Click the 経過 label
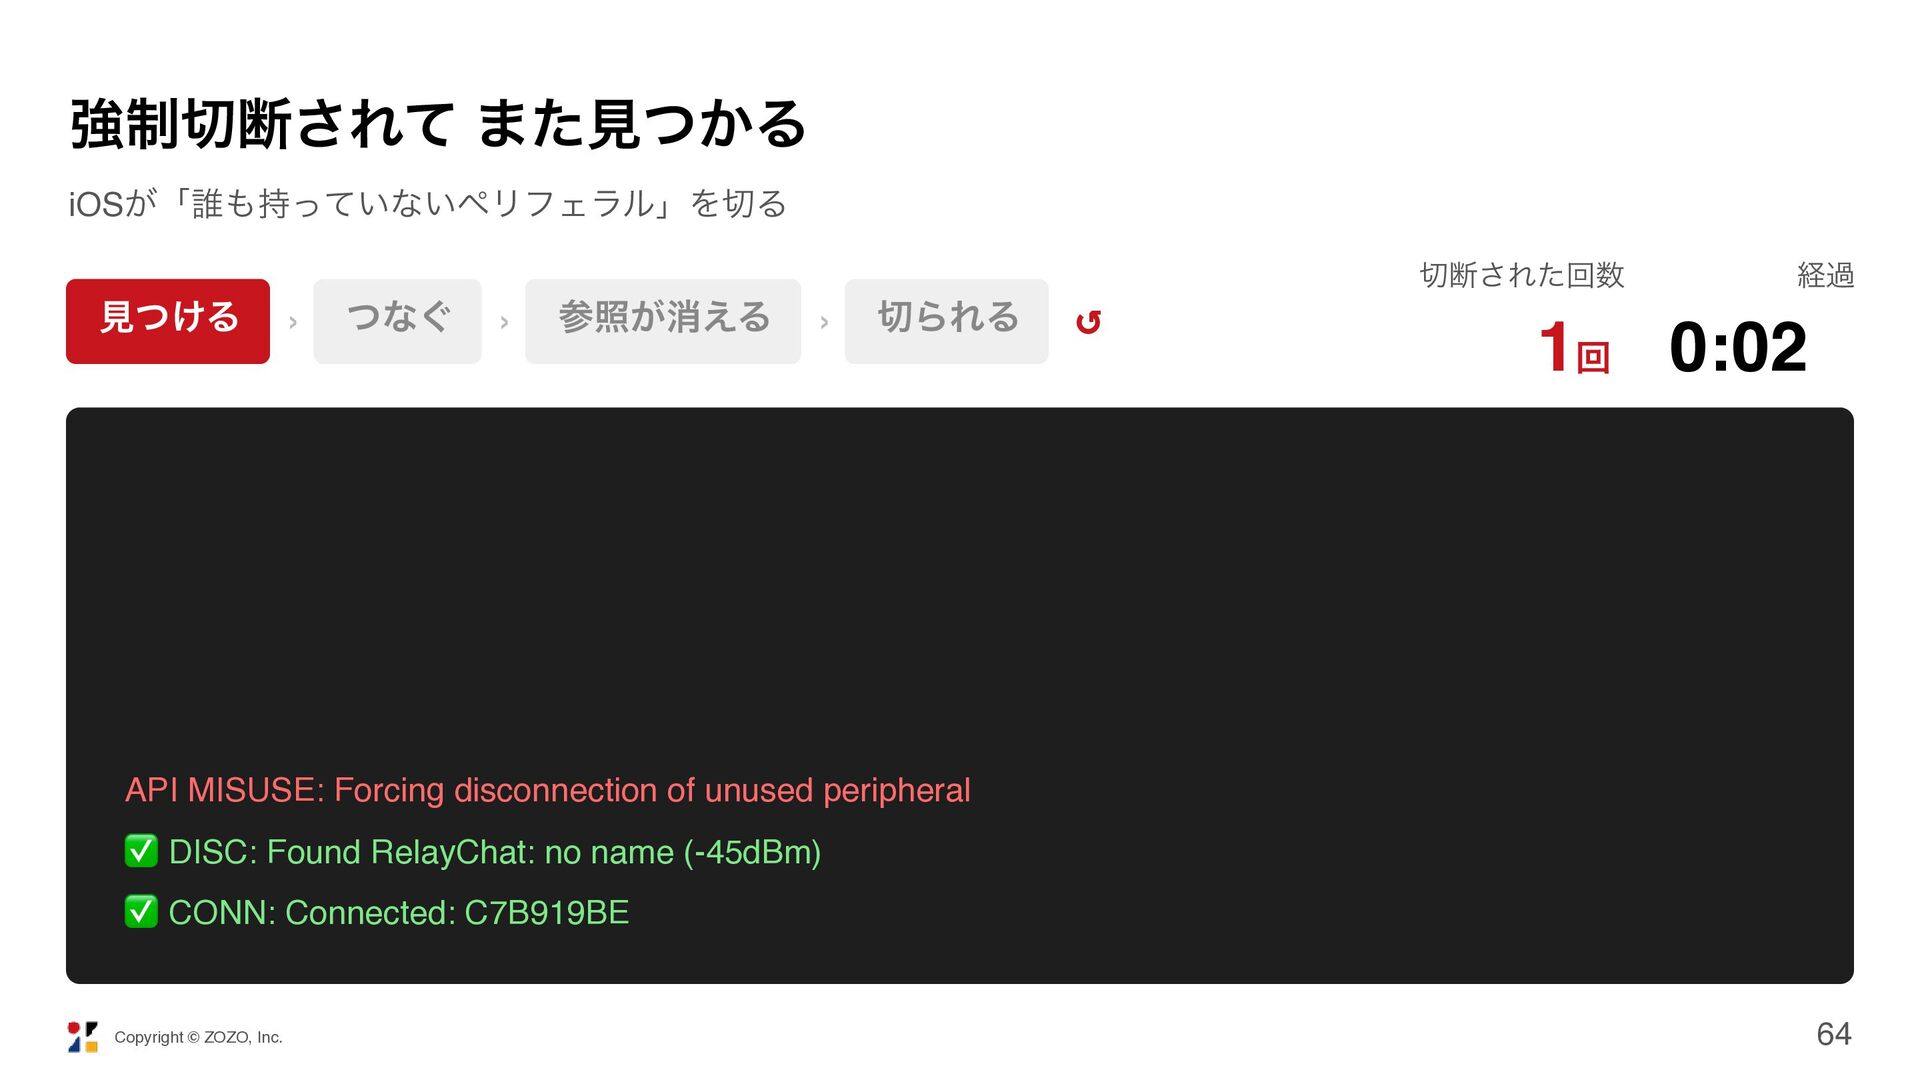The width and height of the screenshot is (1920, 1080). 1825,275
